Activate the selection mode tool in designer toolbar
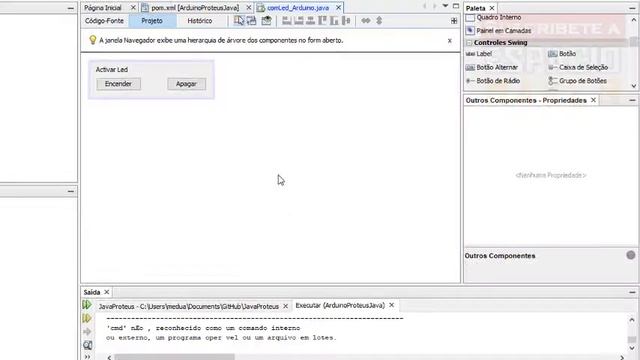The width and height of the screenshot is (640, 360). tap(239, 20)
